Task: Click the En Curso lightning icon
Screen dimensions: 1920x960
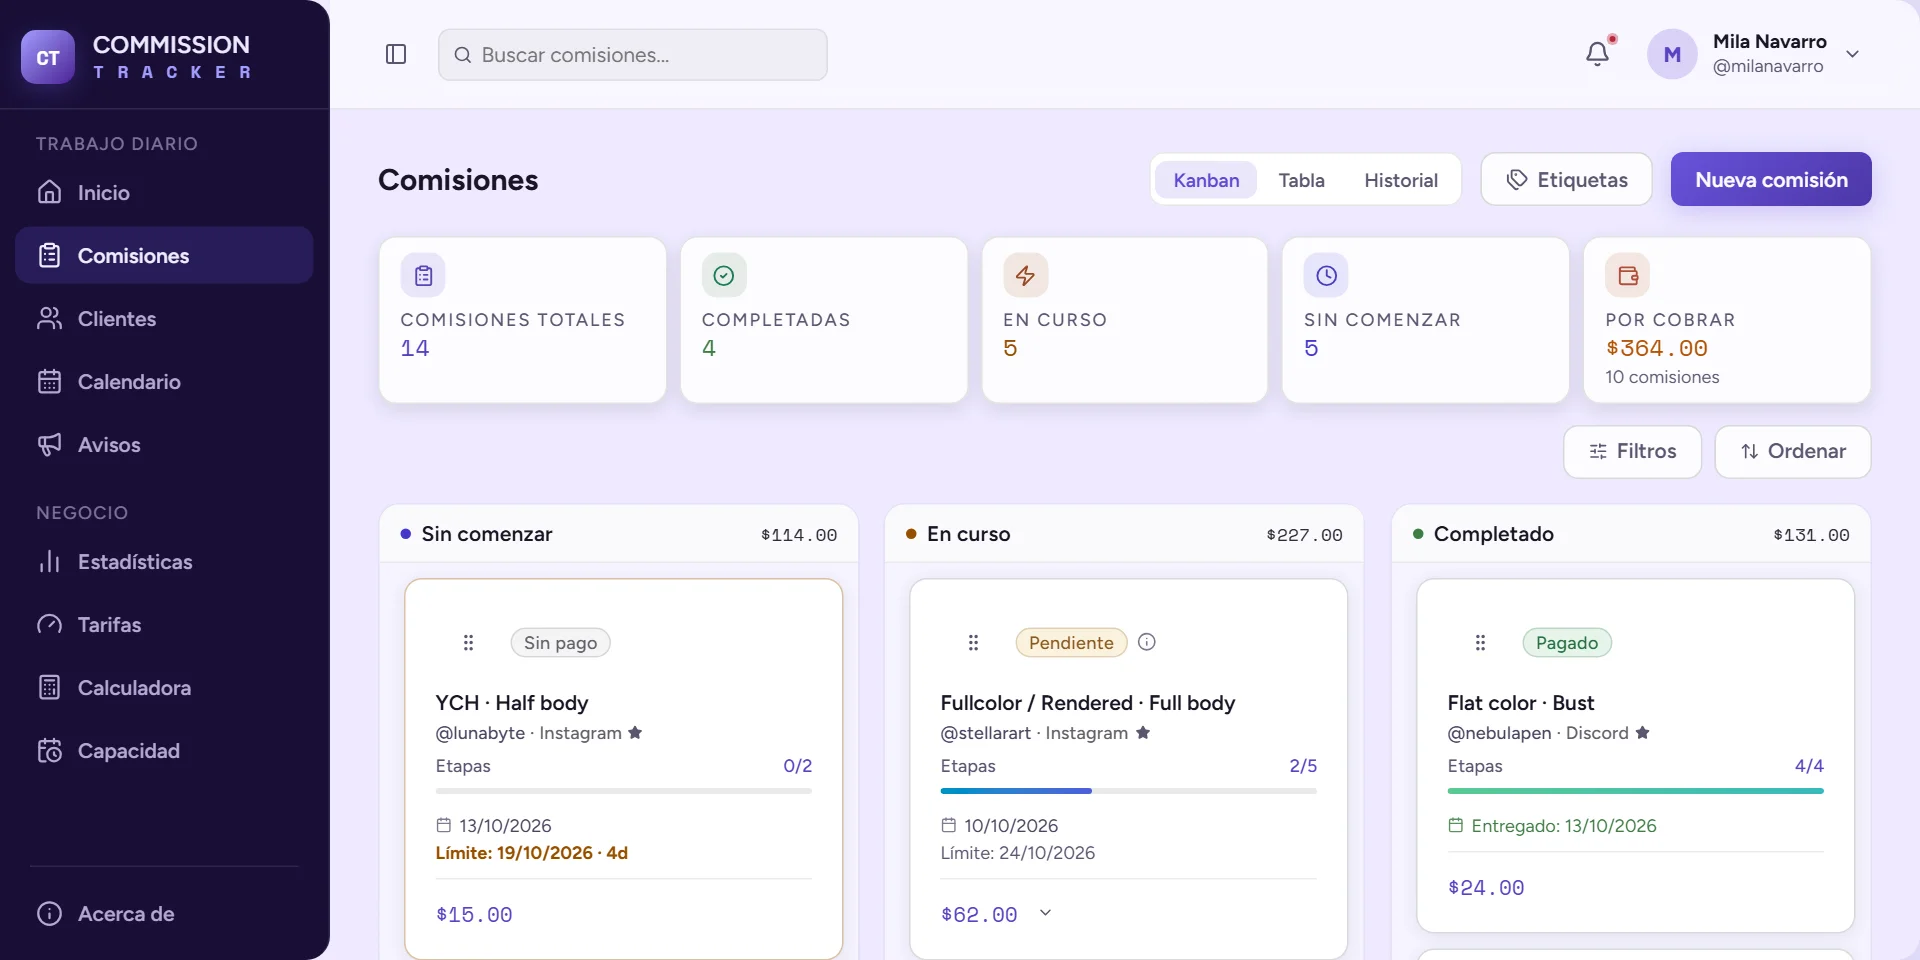Action: pos(1025,275)
